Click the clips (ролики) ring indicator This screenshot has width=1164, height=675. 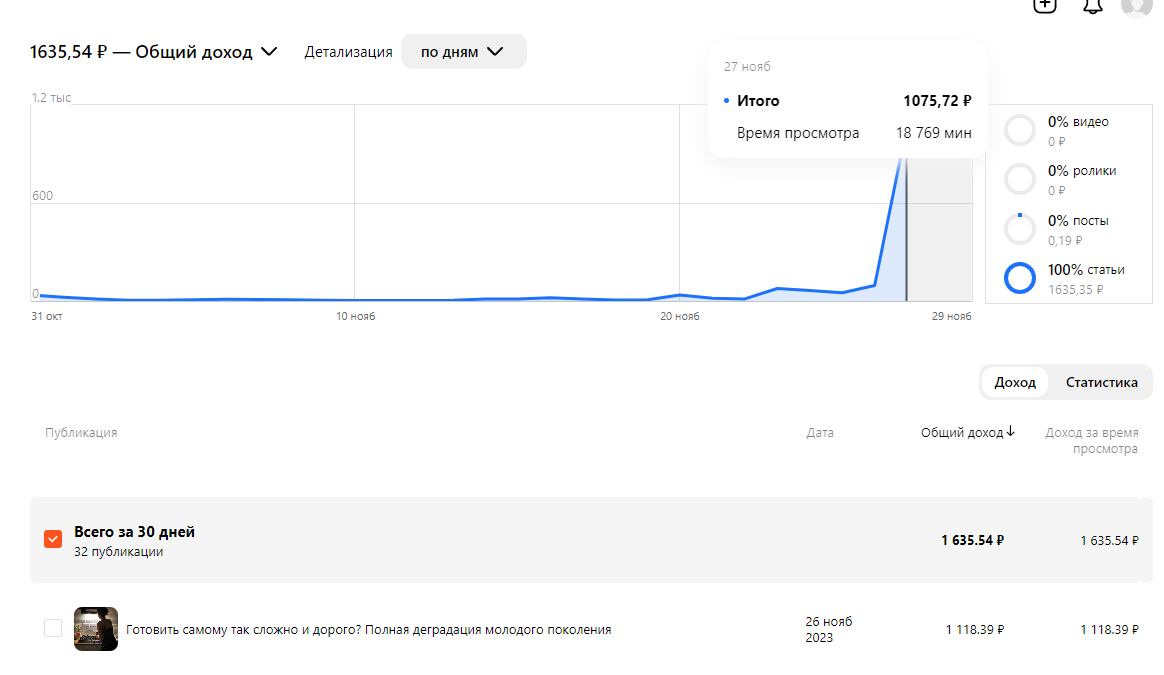coord(1019,179)
